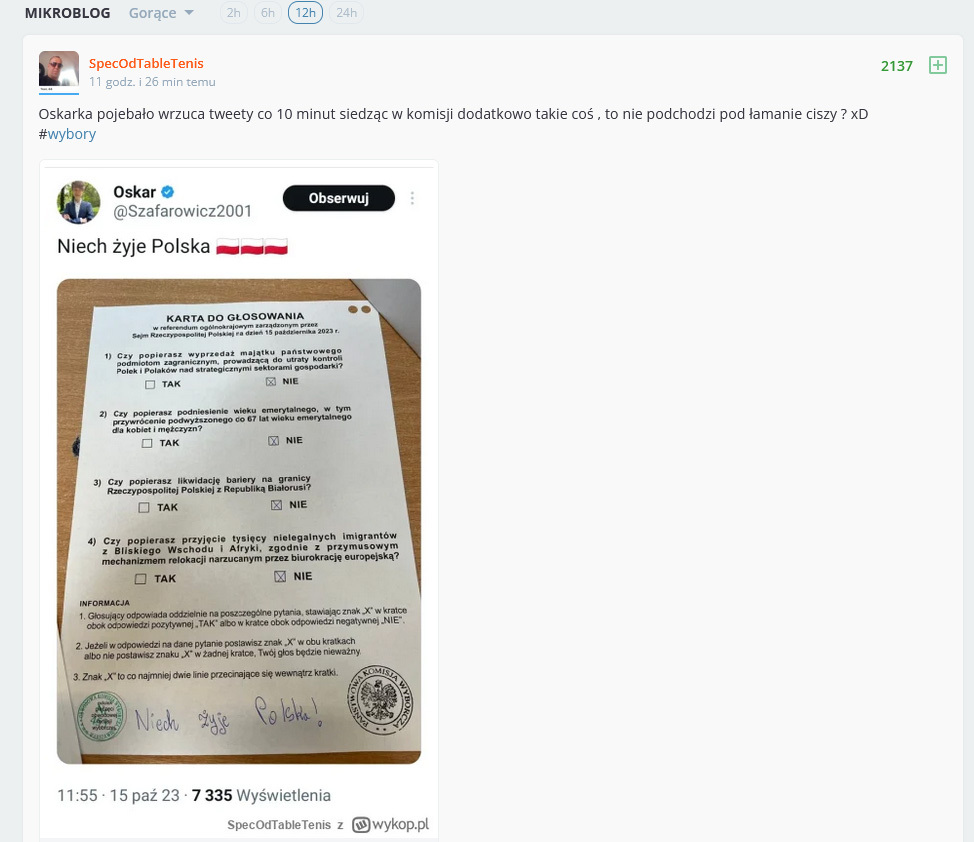Select the 6h time filter
This screenshot has width=974, height=842.
point(268,13)
